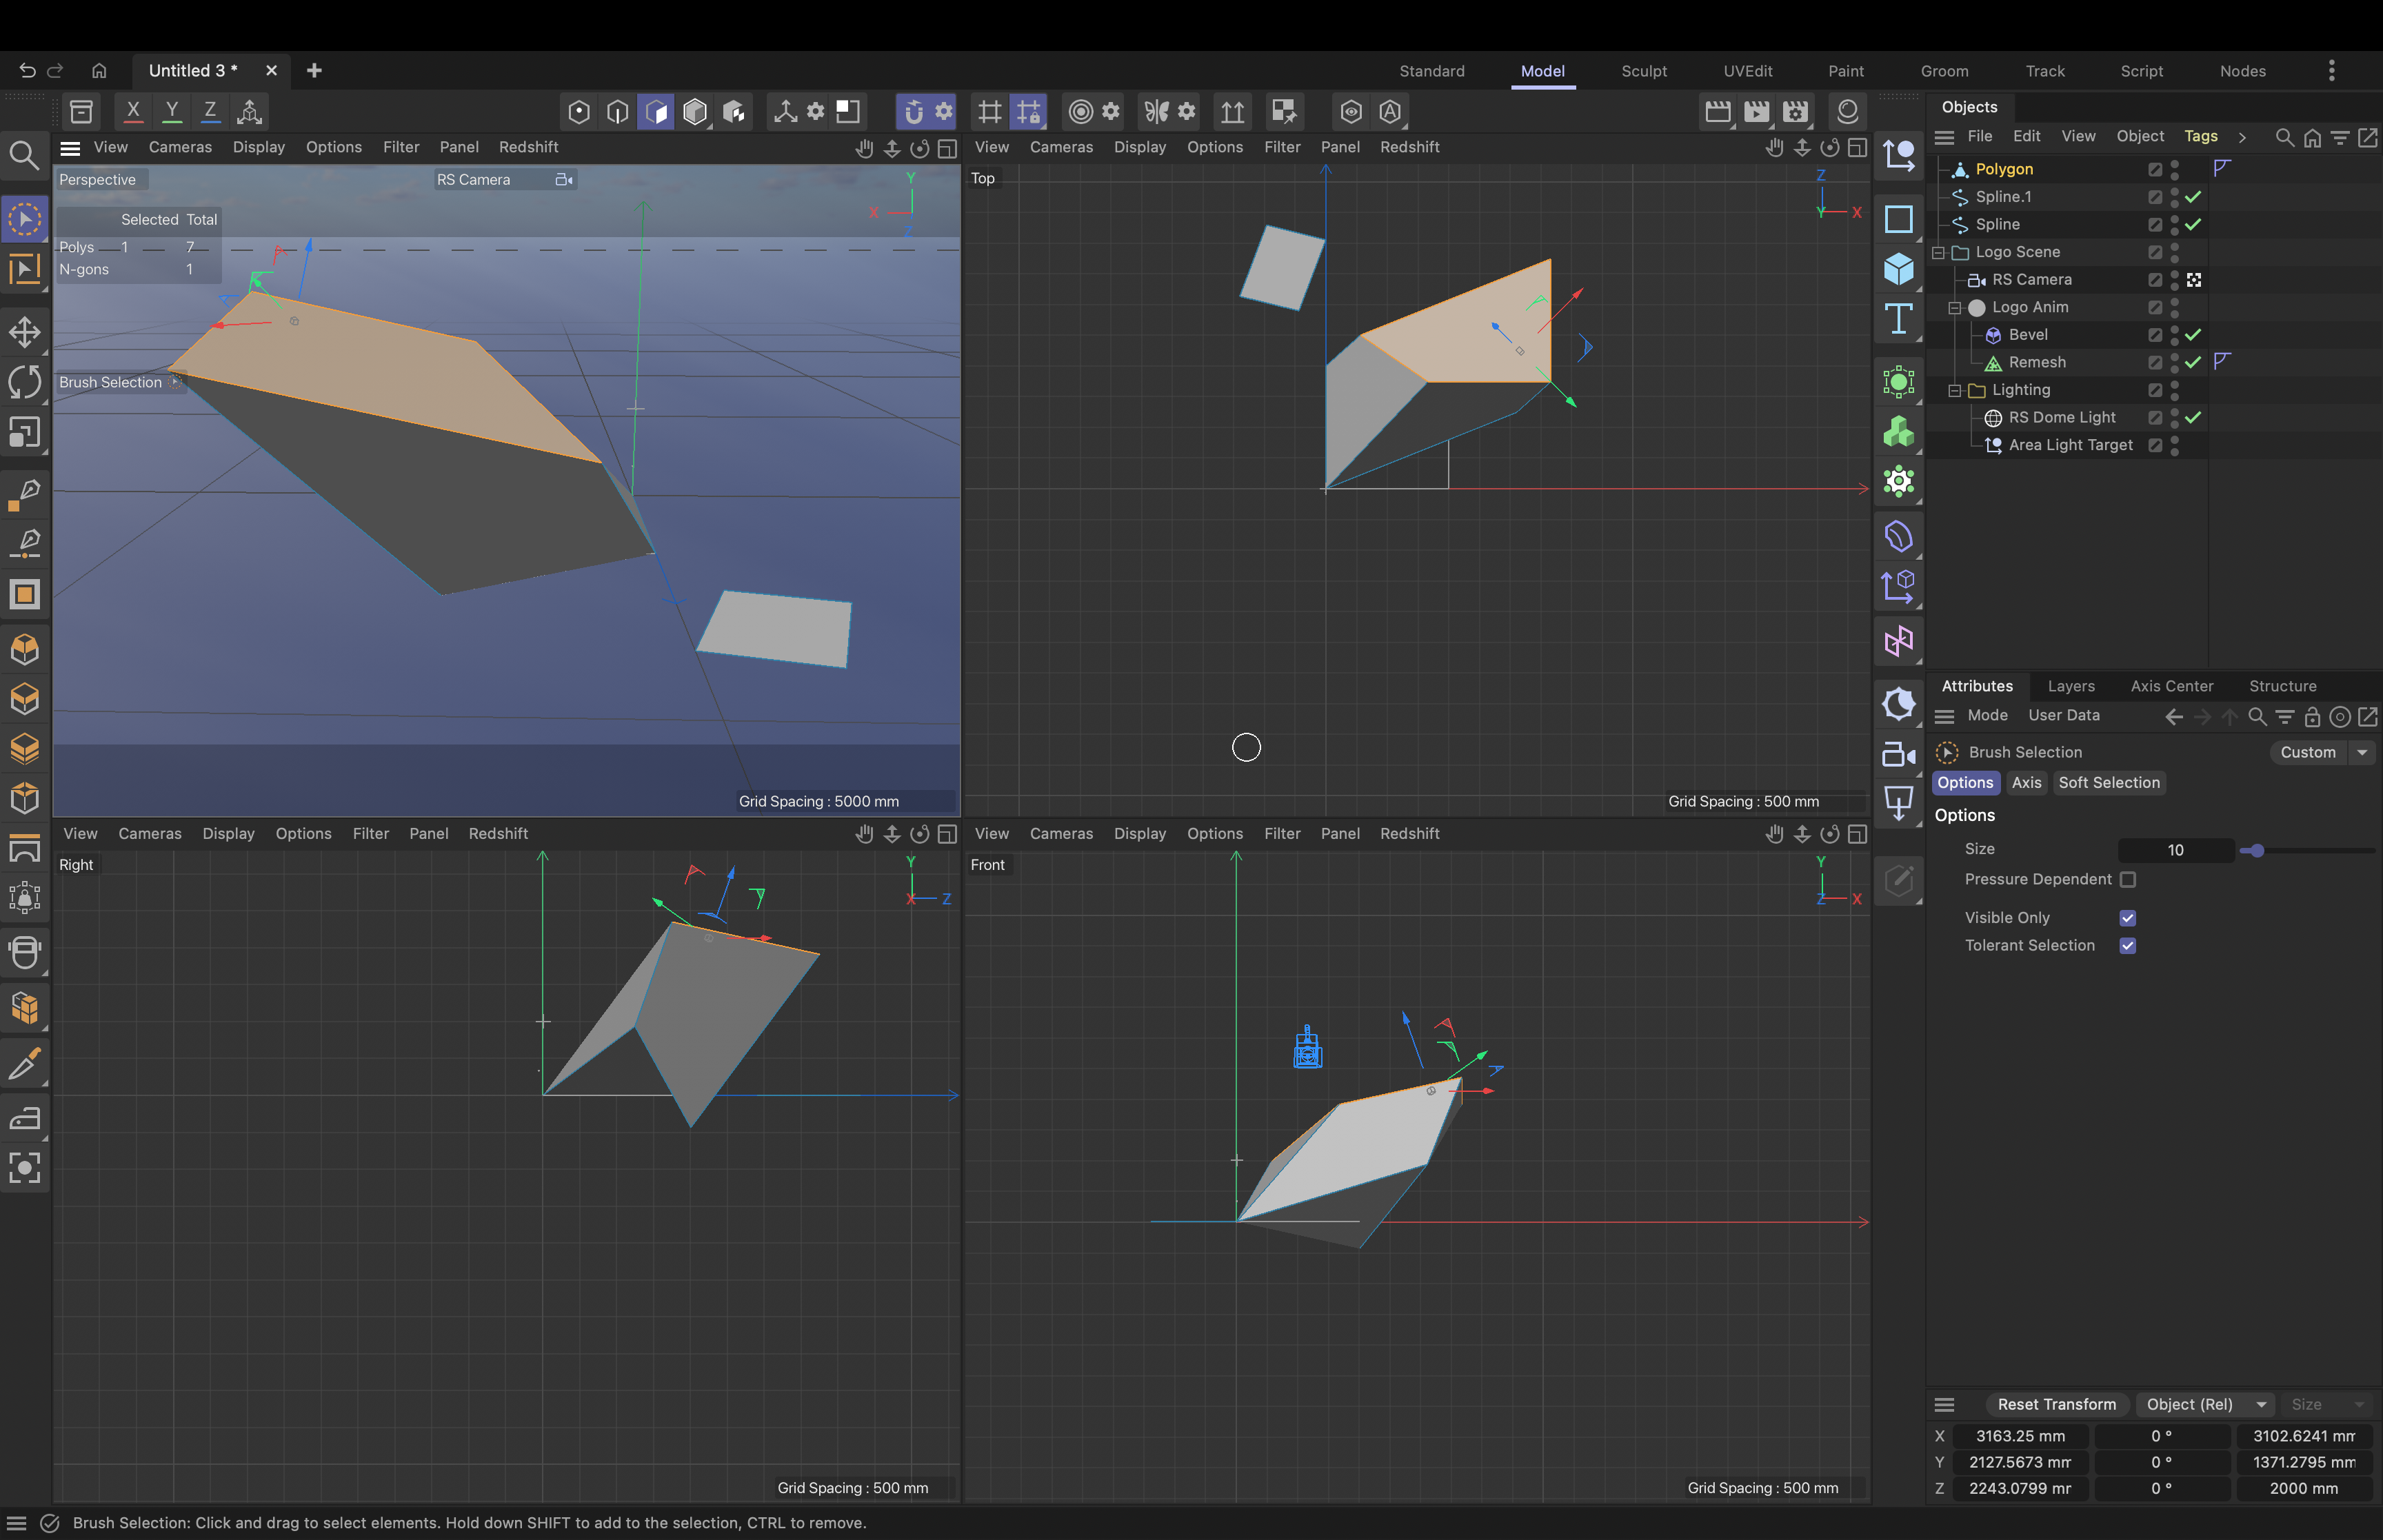Viewport: 2383px width, 1540px height.
Task: Open the Custom preset dropdown
Action: click(x=2322, y=752)
